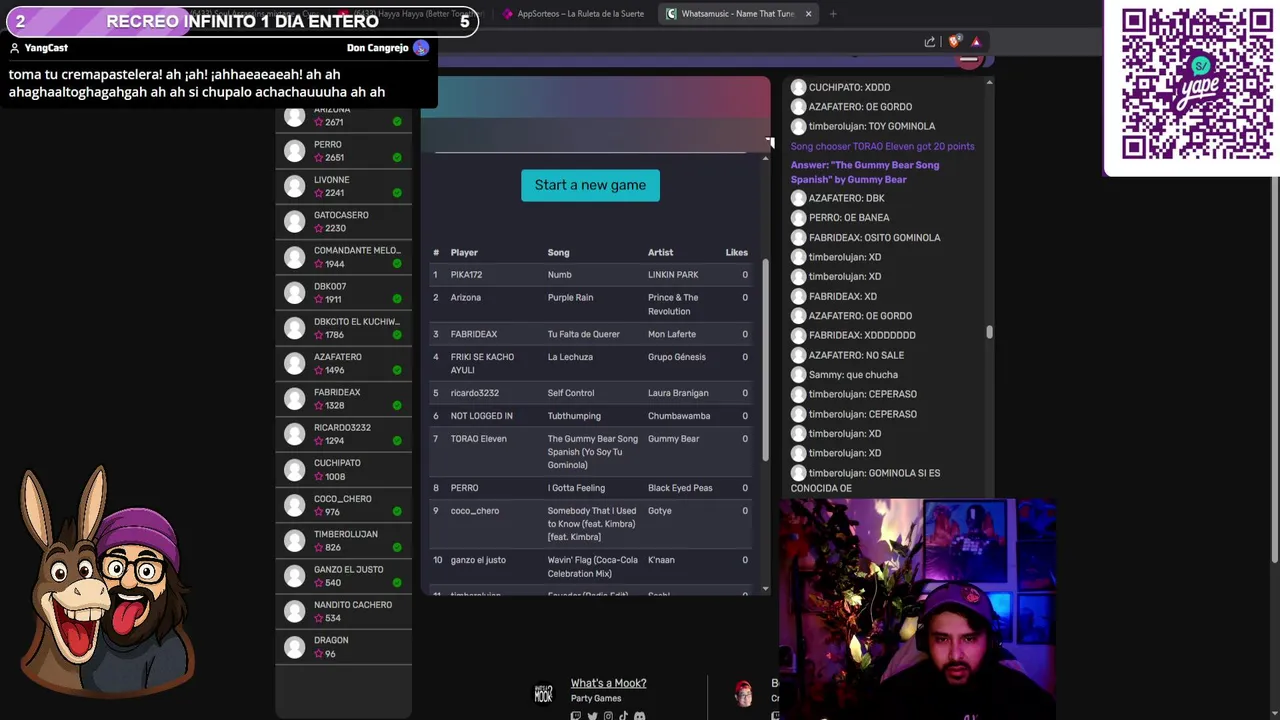1280x720 pixels.
Task: Click AZAFATERO avatar in player list
Action: [294, 363]
